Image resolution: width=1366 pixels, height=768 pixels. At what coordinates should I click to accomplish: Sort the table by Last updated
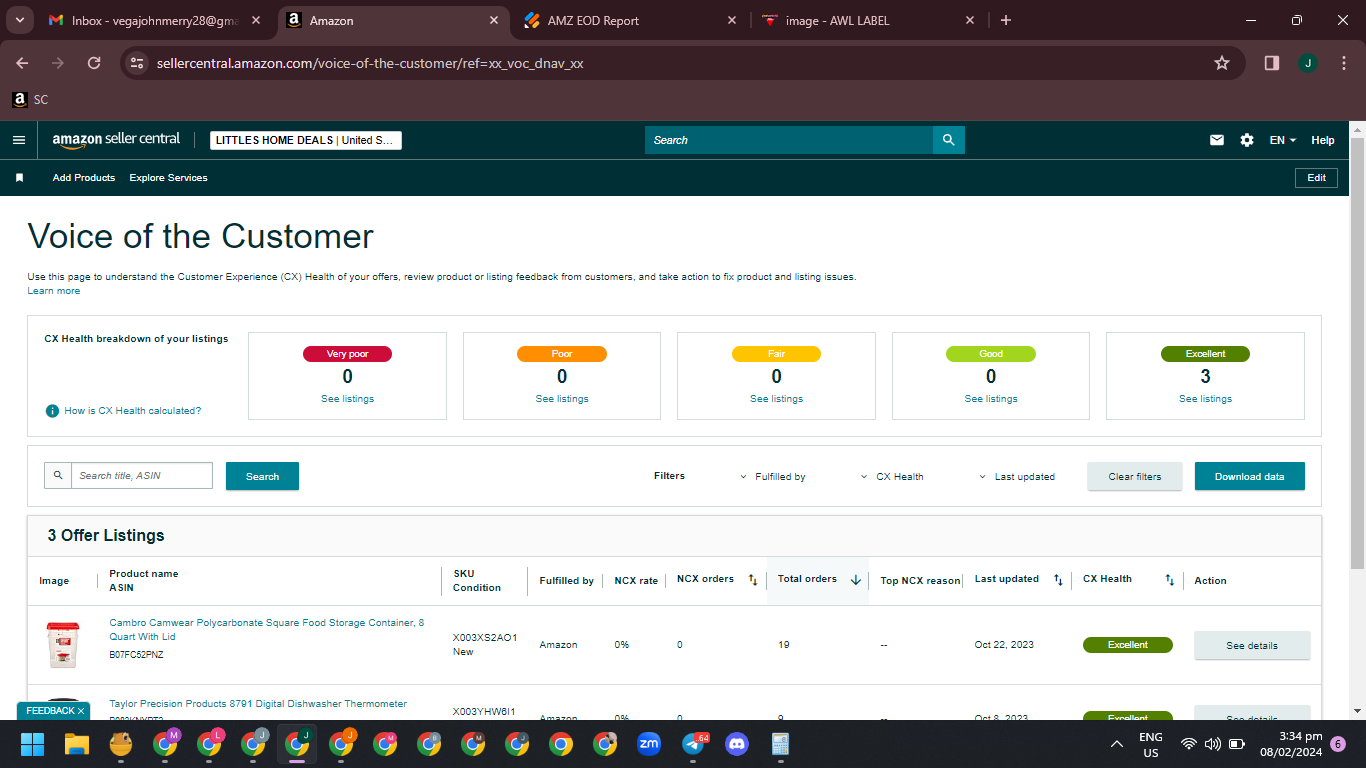click(1058, 580)
